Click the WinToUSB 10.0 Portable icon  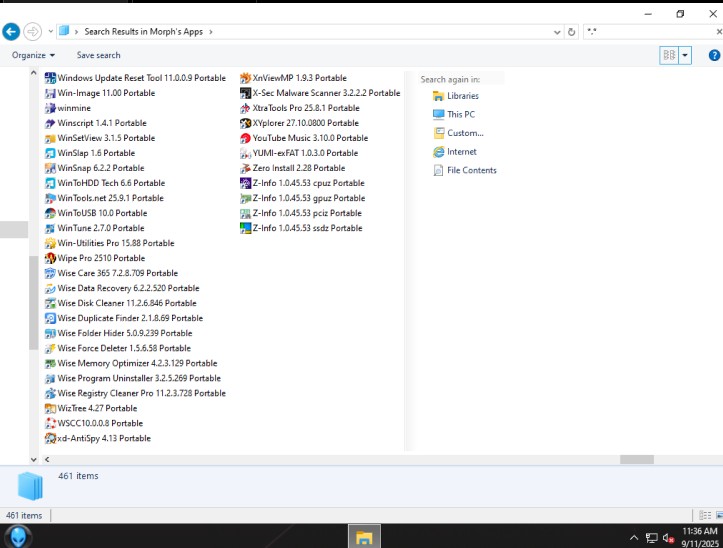click(50, 213)
